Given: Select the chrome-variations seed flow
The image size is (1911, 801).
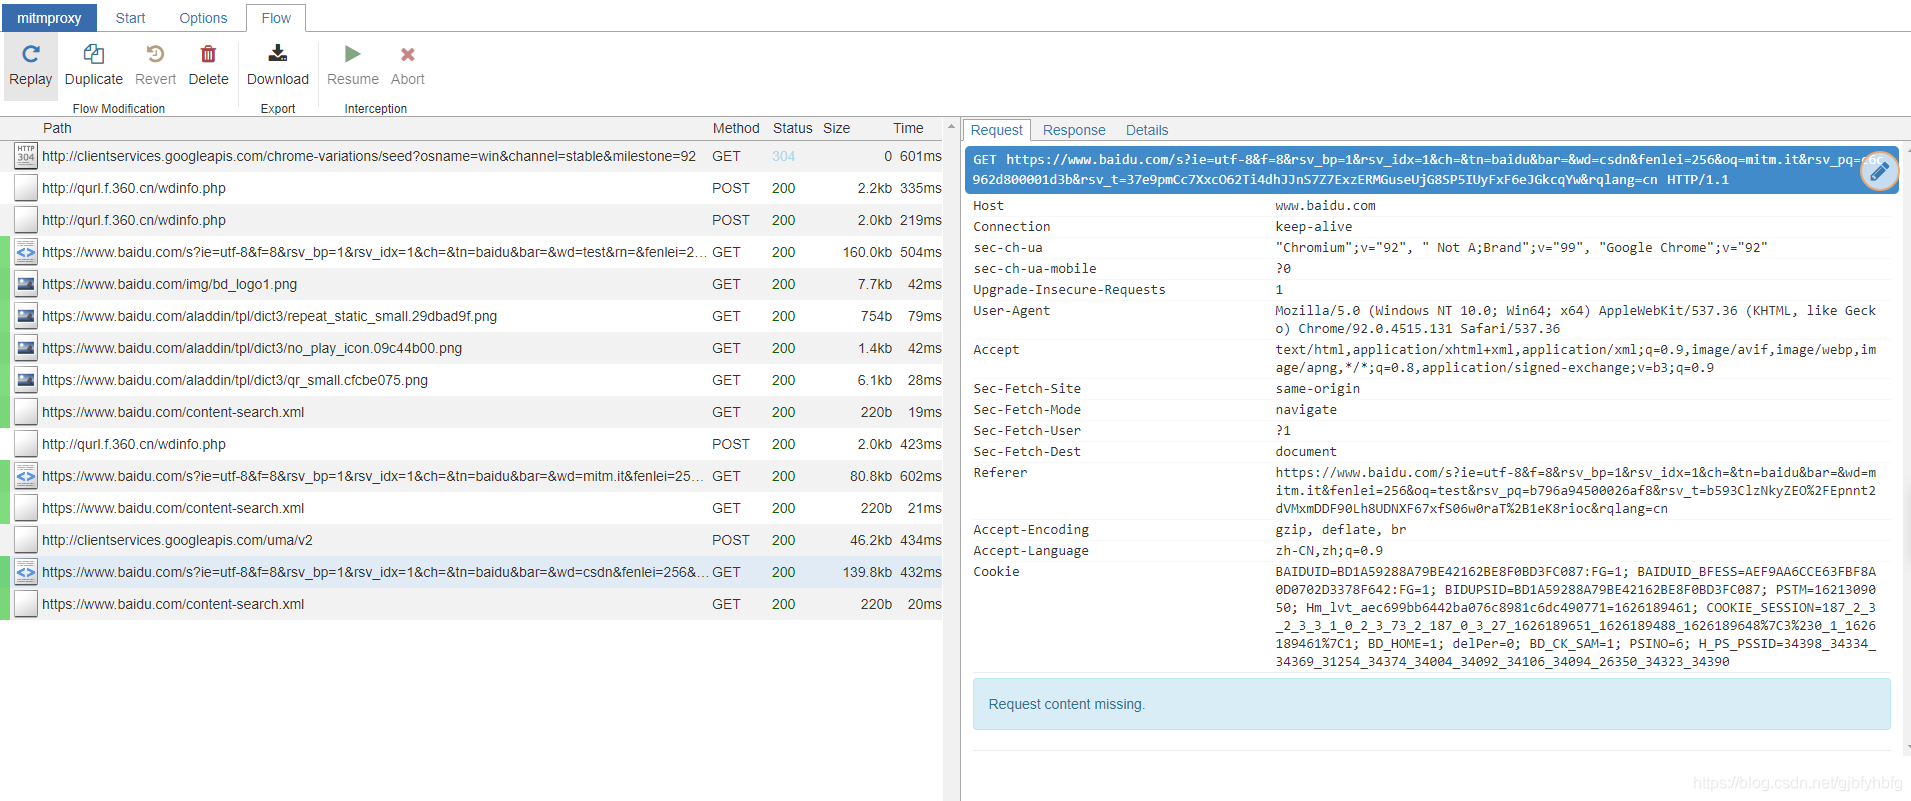Looking at the screenshot, I should pos(471,156).
